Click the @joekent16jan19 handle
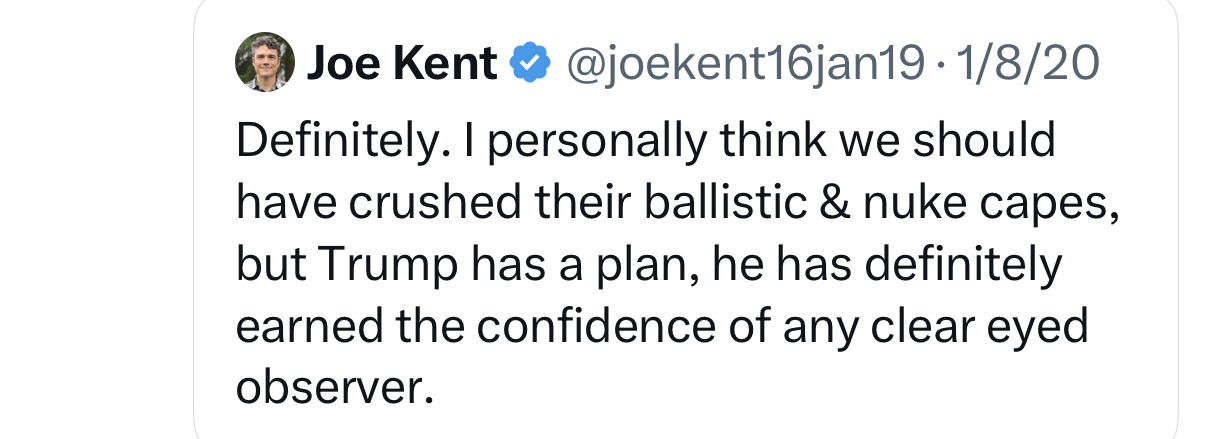1206x439 pixels. [x=746, y=64]
